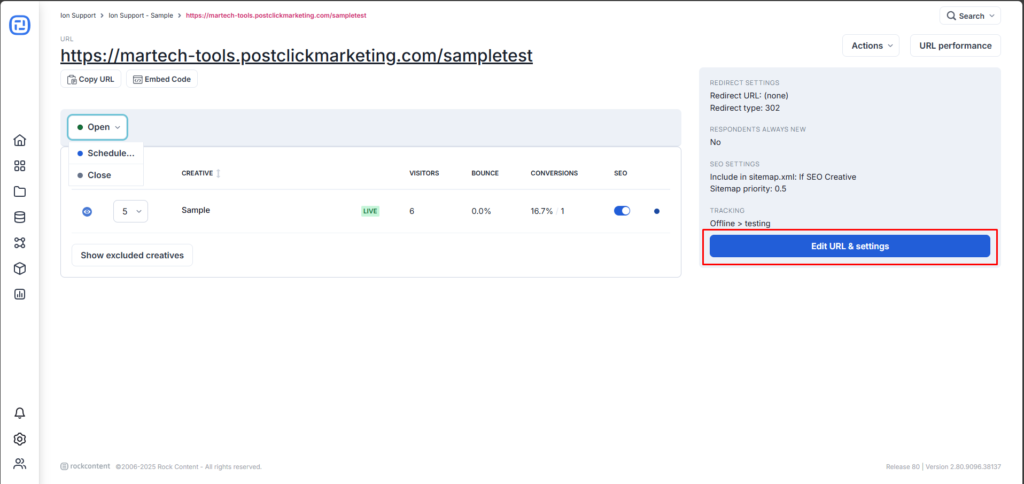
Task: Click the LIVE badge for Sample
Action: tap(370, 211)
